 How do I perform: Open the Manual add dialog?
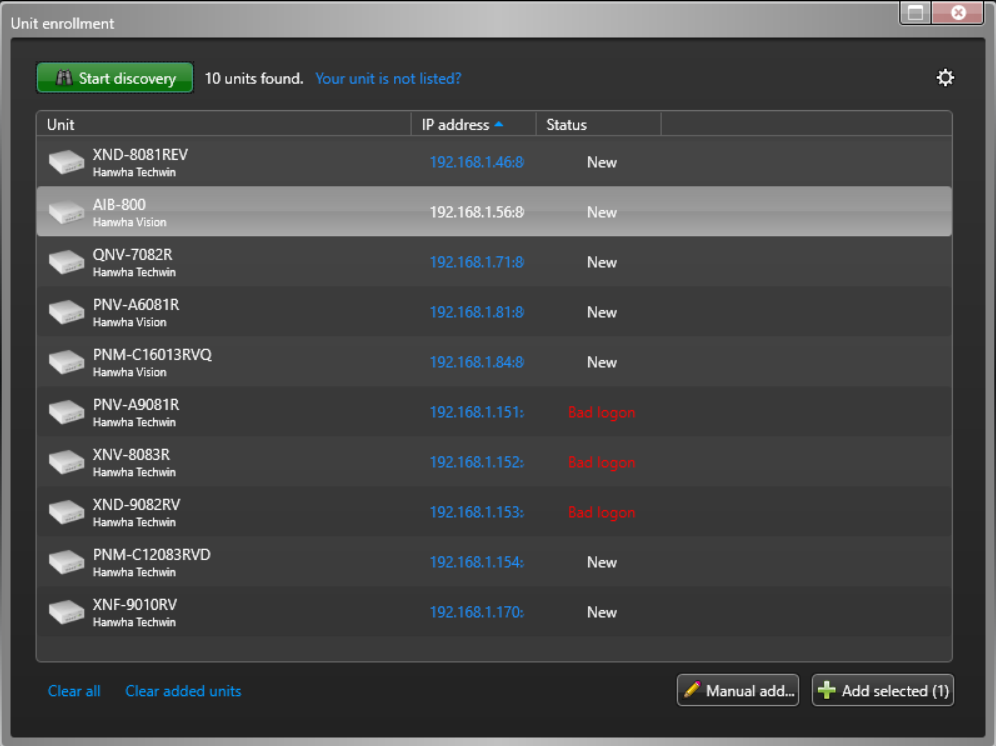pos(738,690)
